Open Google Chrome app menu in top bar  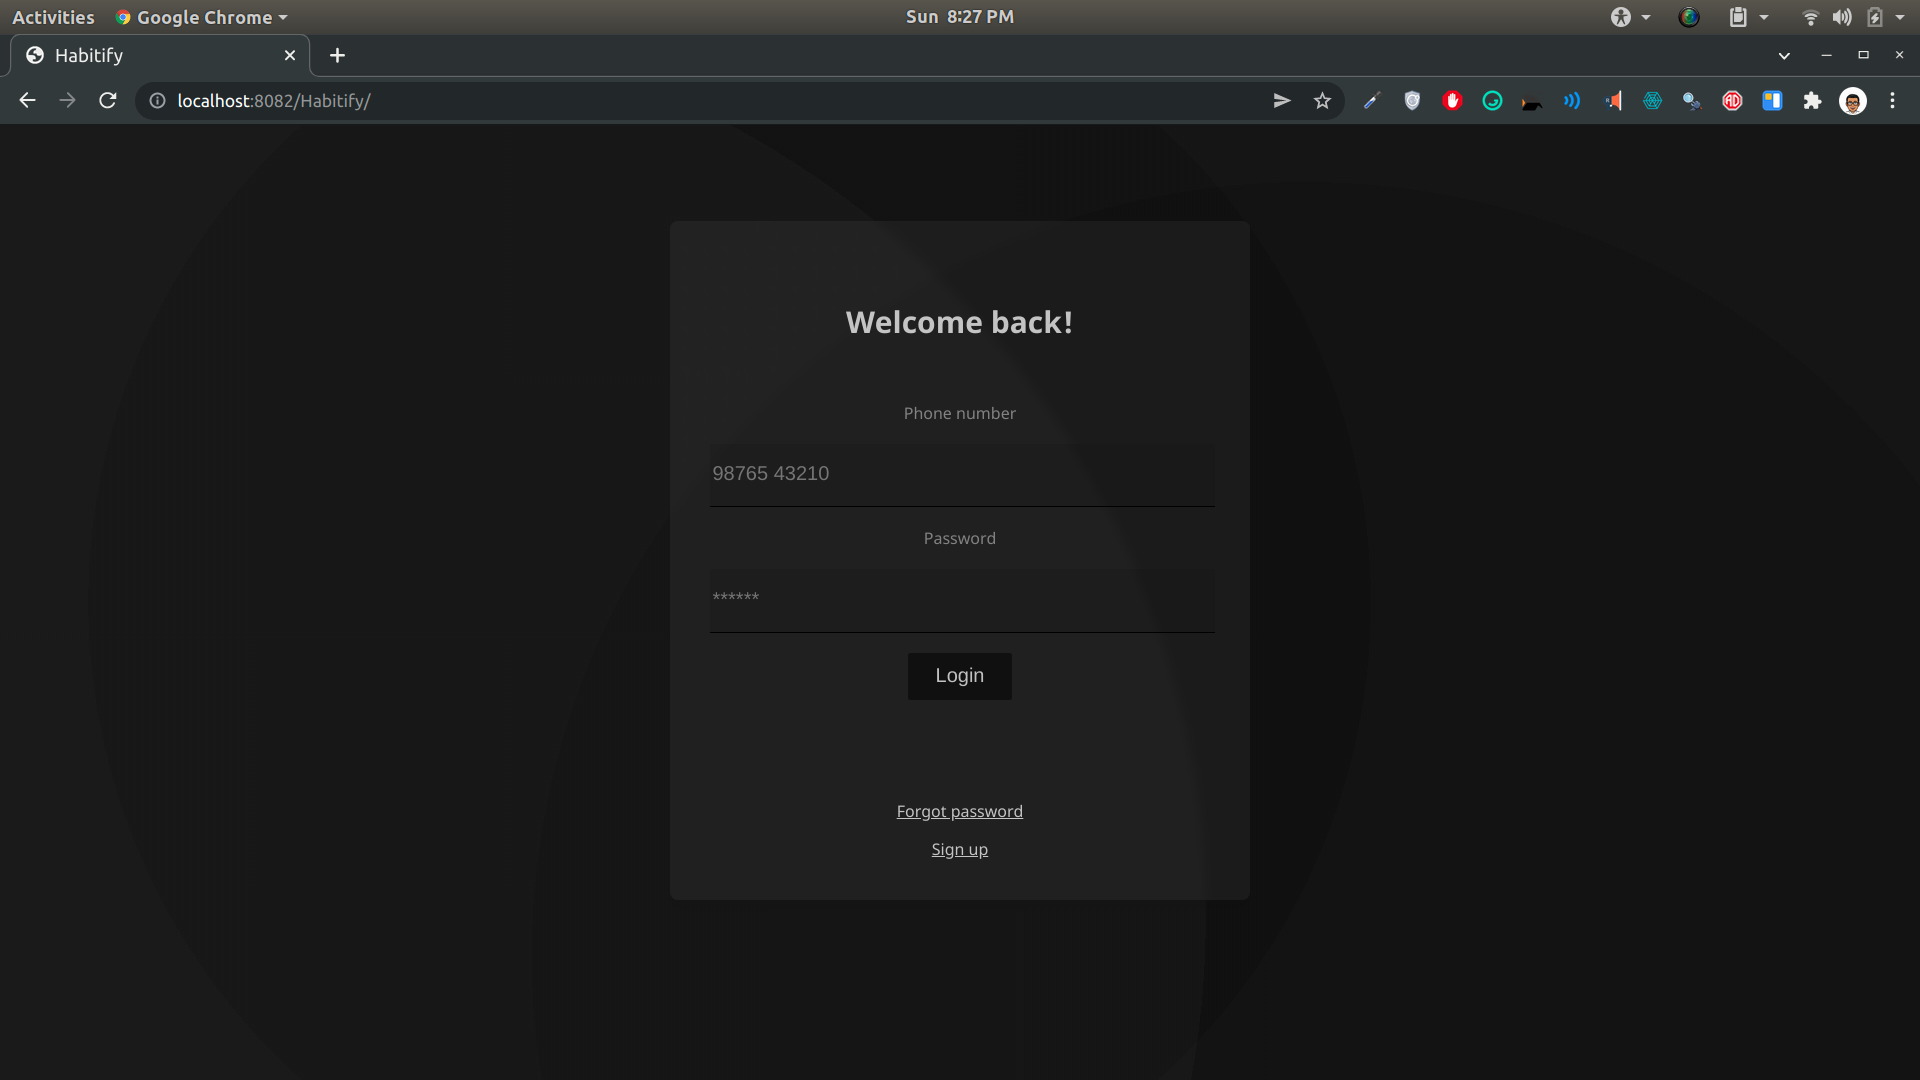202,17
